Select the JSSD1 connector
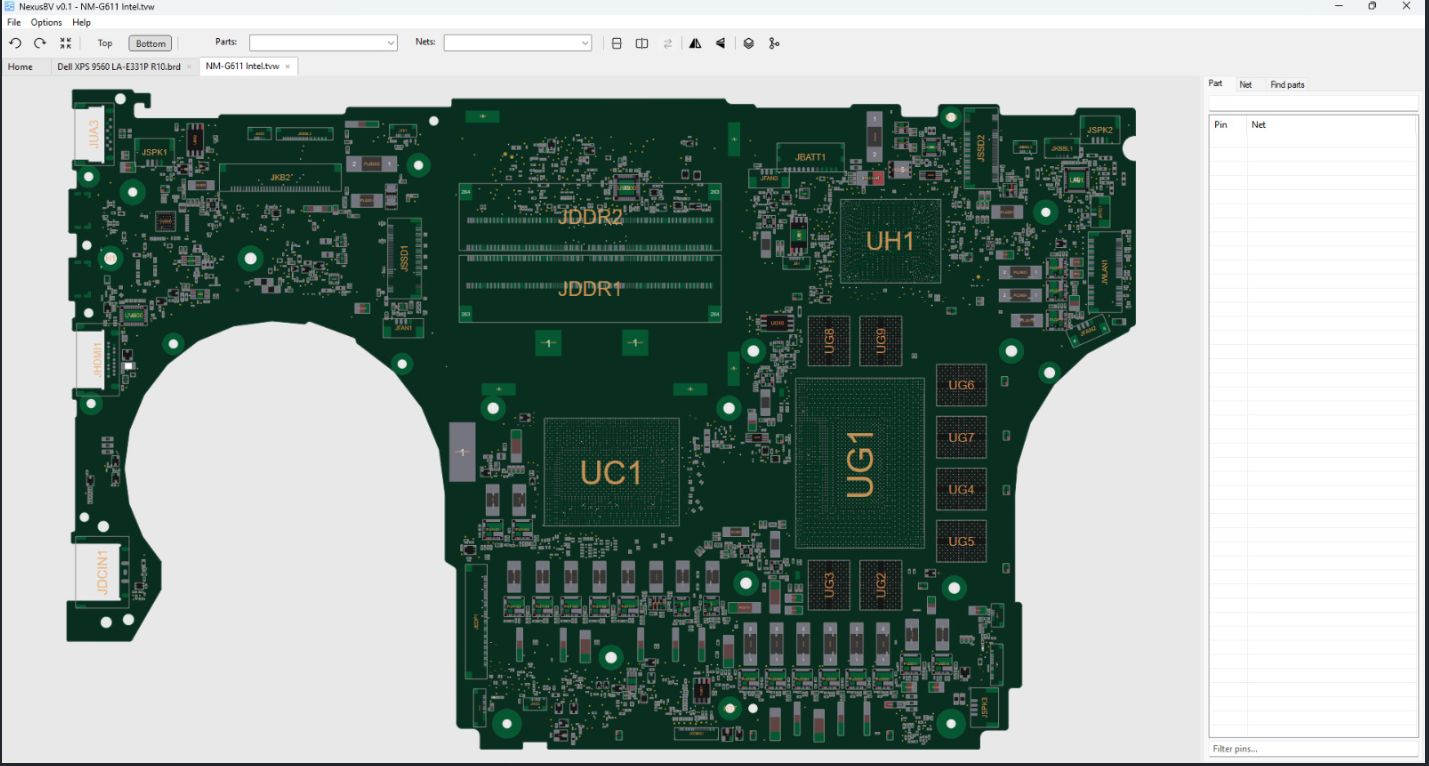This screenshot has height=766, width=1429. 405,257
